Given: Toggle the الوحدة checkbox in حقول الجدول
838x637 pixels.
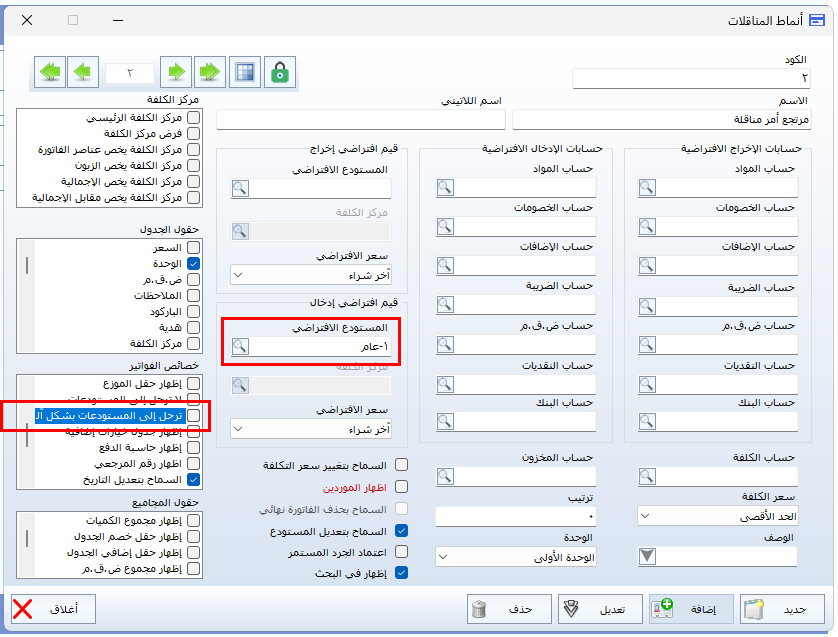Looking at the screenshot, I should 194,263.
